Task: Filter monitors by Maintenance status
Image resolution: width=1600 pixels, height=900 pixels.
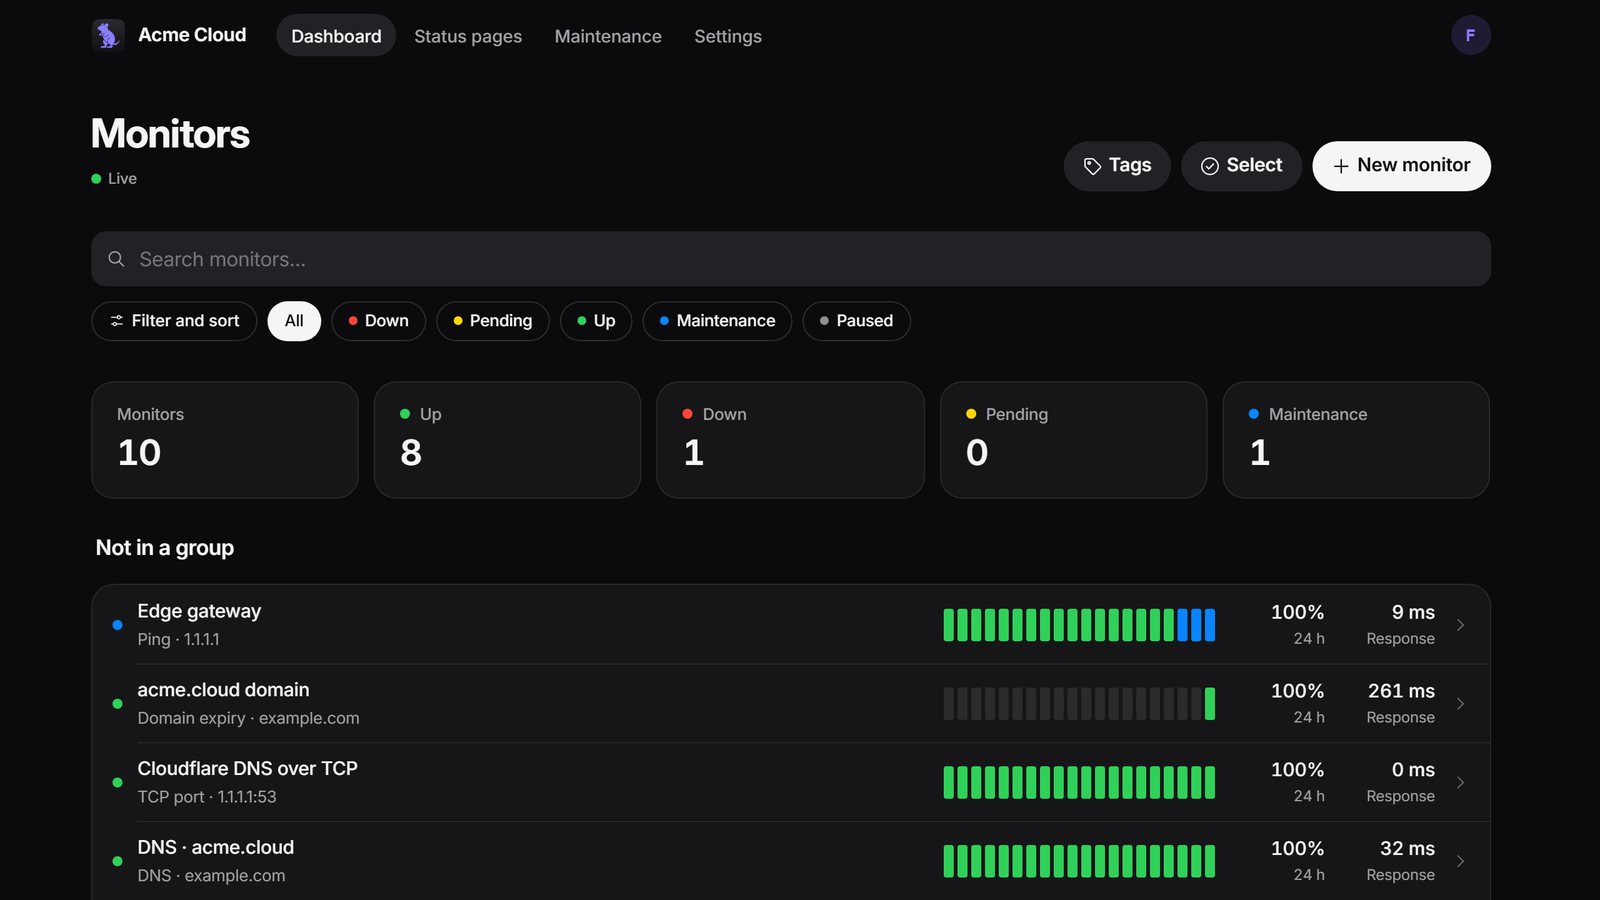Action: [718, 321]
